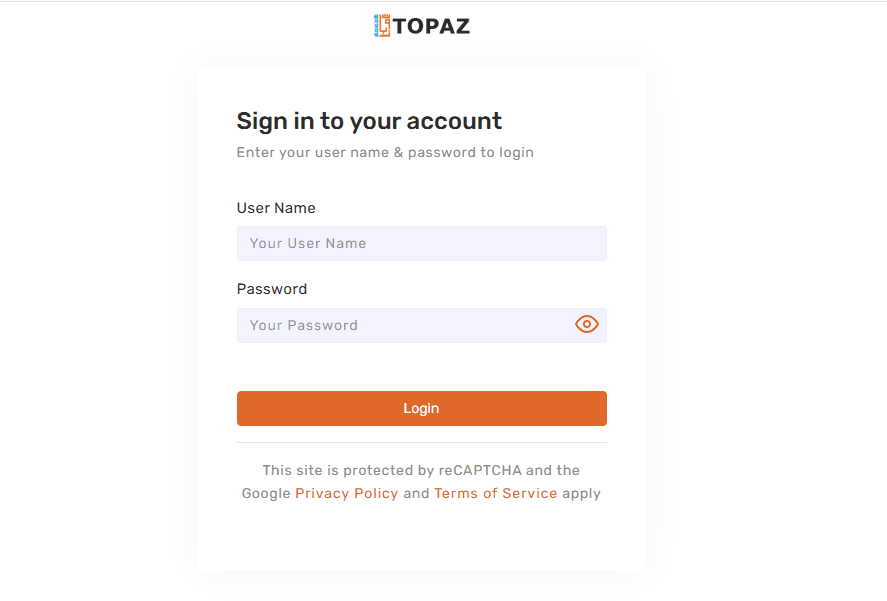Submit credentials via Login

(421, 408)
